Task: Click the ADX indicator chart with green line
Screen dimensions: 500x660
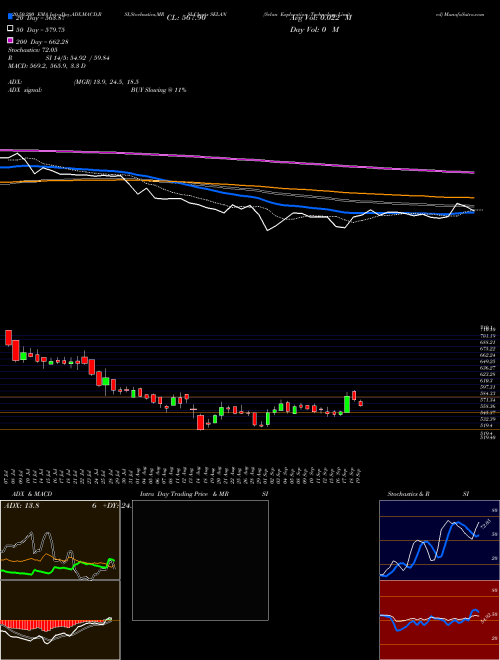Action: tap(60, 540)
